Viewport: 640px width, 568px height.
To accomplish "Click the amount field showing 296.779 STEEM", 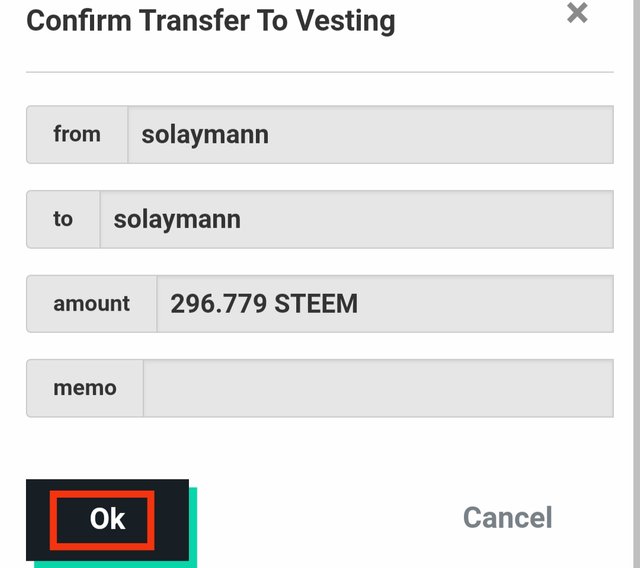I will pyautogui.click(x=385, y=304).
